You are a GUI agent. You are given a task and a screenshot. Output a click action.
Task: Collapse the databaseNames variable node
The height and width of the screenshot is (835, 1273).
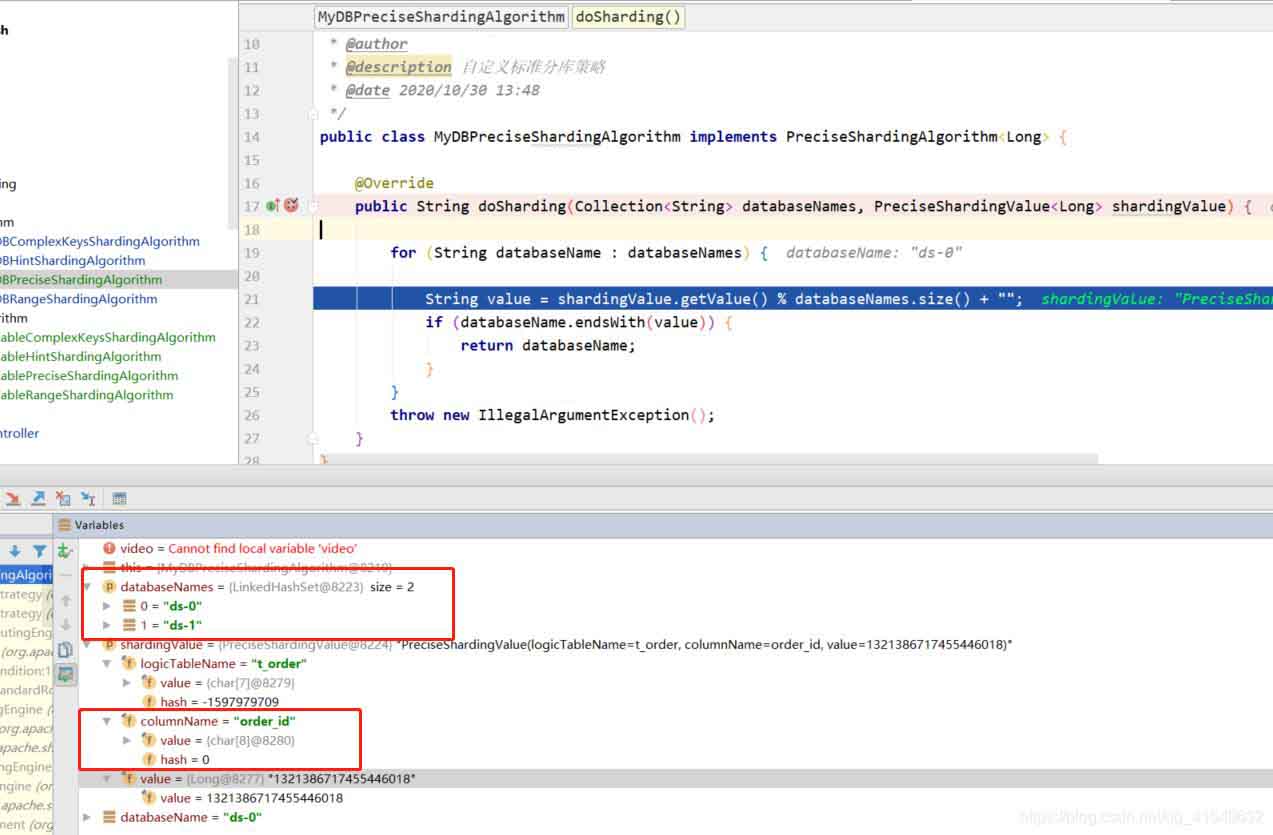point(88,587)
